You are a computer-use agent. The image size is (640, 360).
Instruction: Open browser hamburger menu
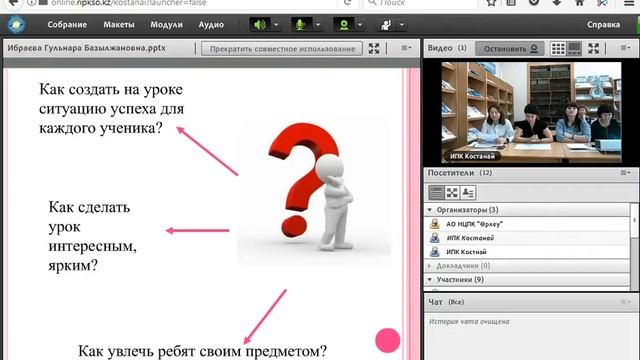(629, 3)
